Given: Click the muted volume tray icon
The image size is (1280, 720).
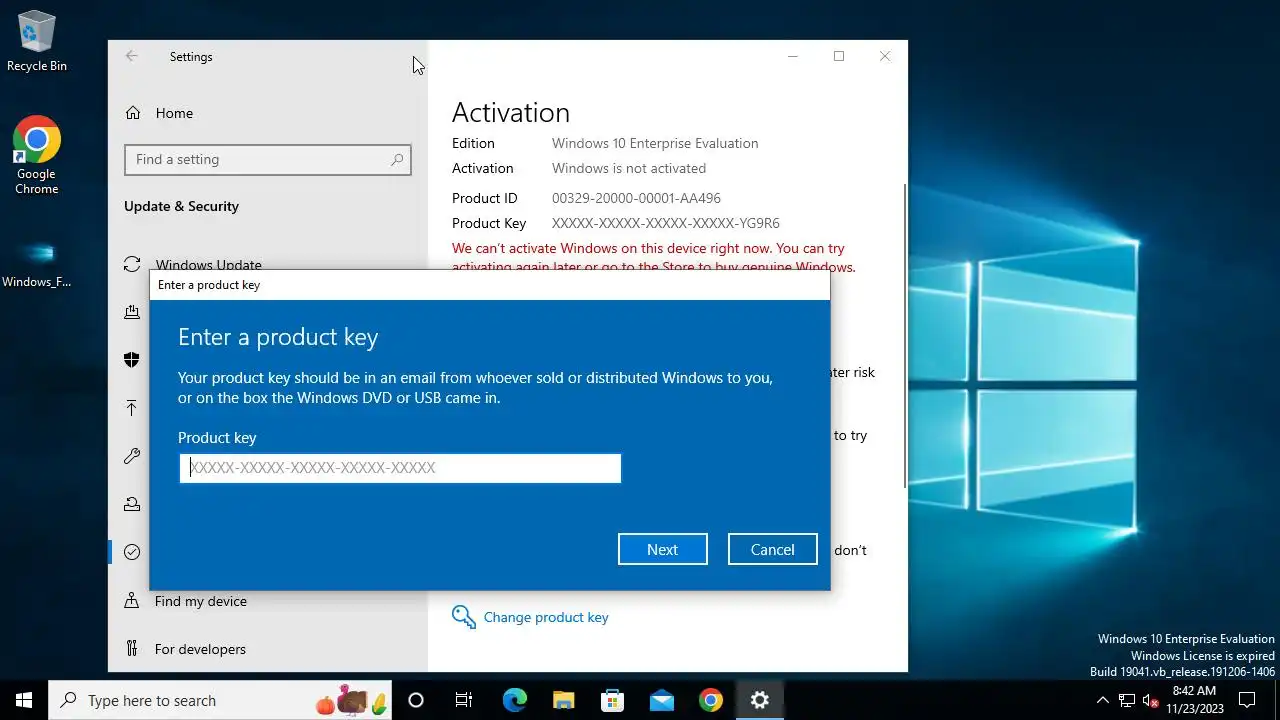Looking at the screenshot, I should tap(1151, 700).
